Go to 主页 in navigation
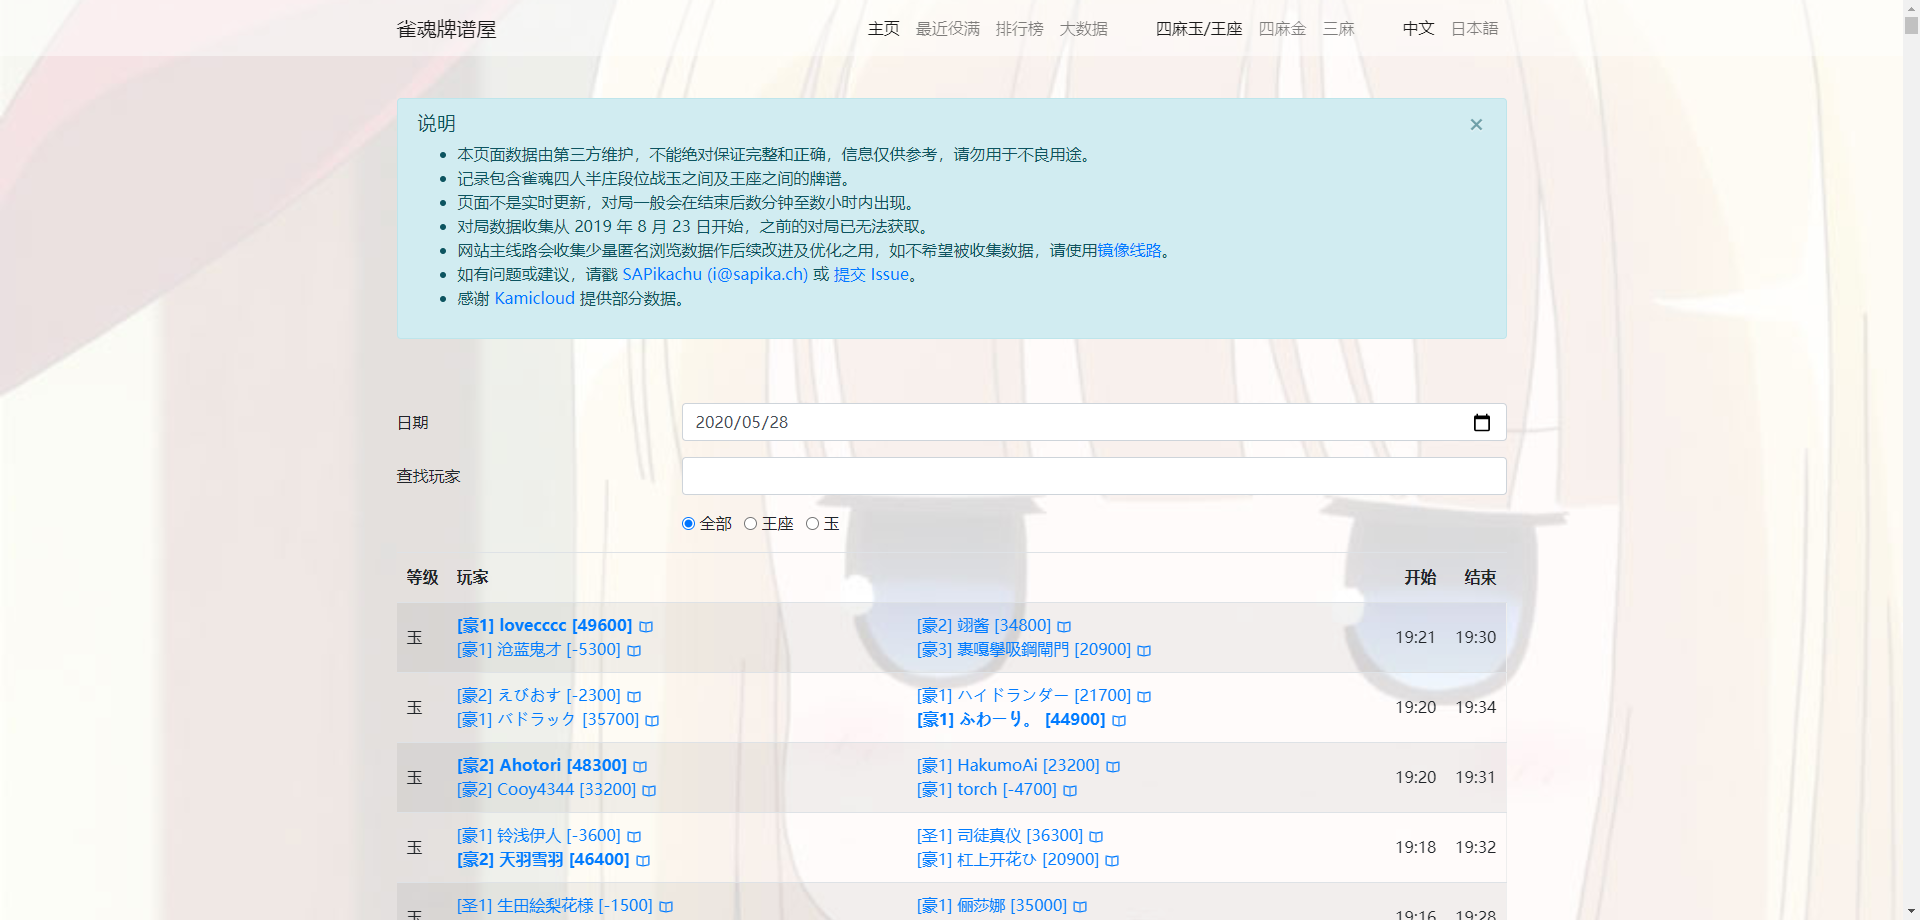Image resolution: width=1920 pixels, height=920 pixels. pos(884,29)
